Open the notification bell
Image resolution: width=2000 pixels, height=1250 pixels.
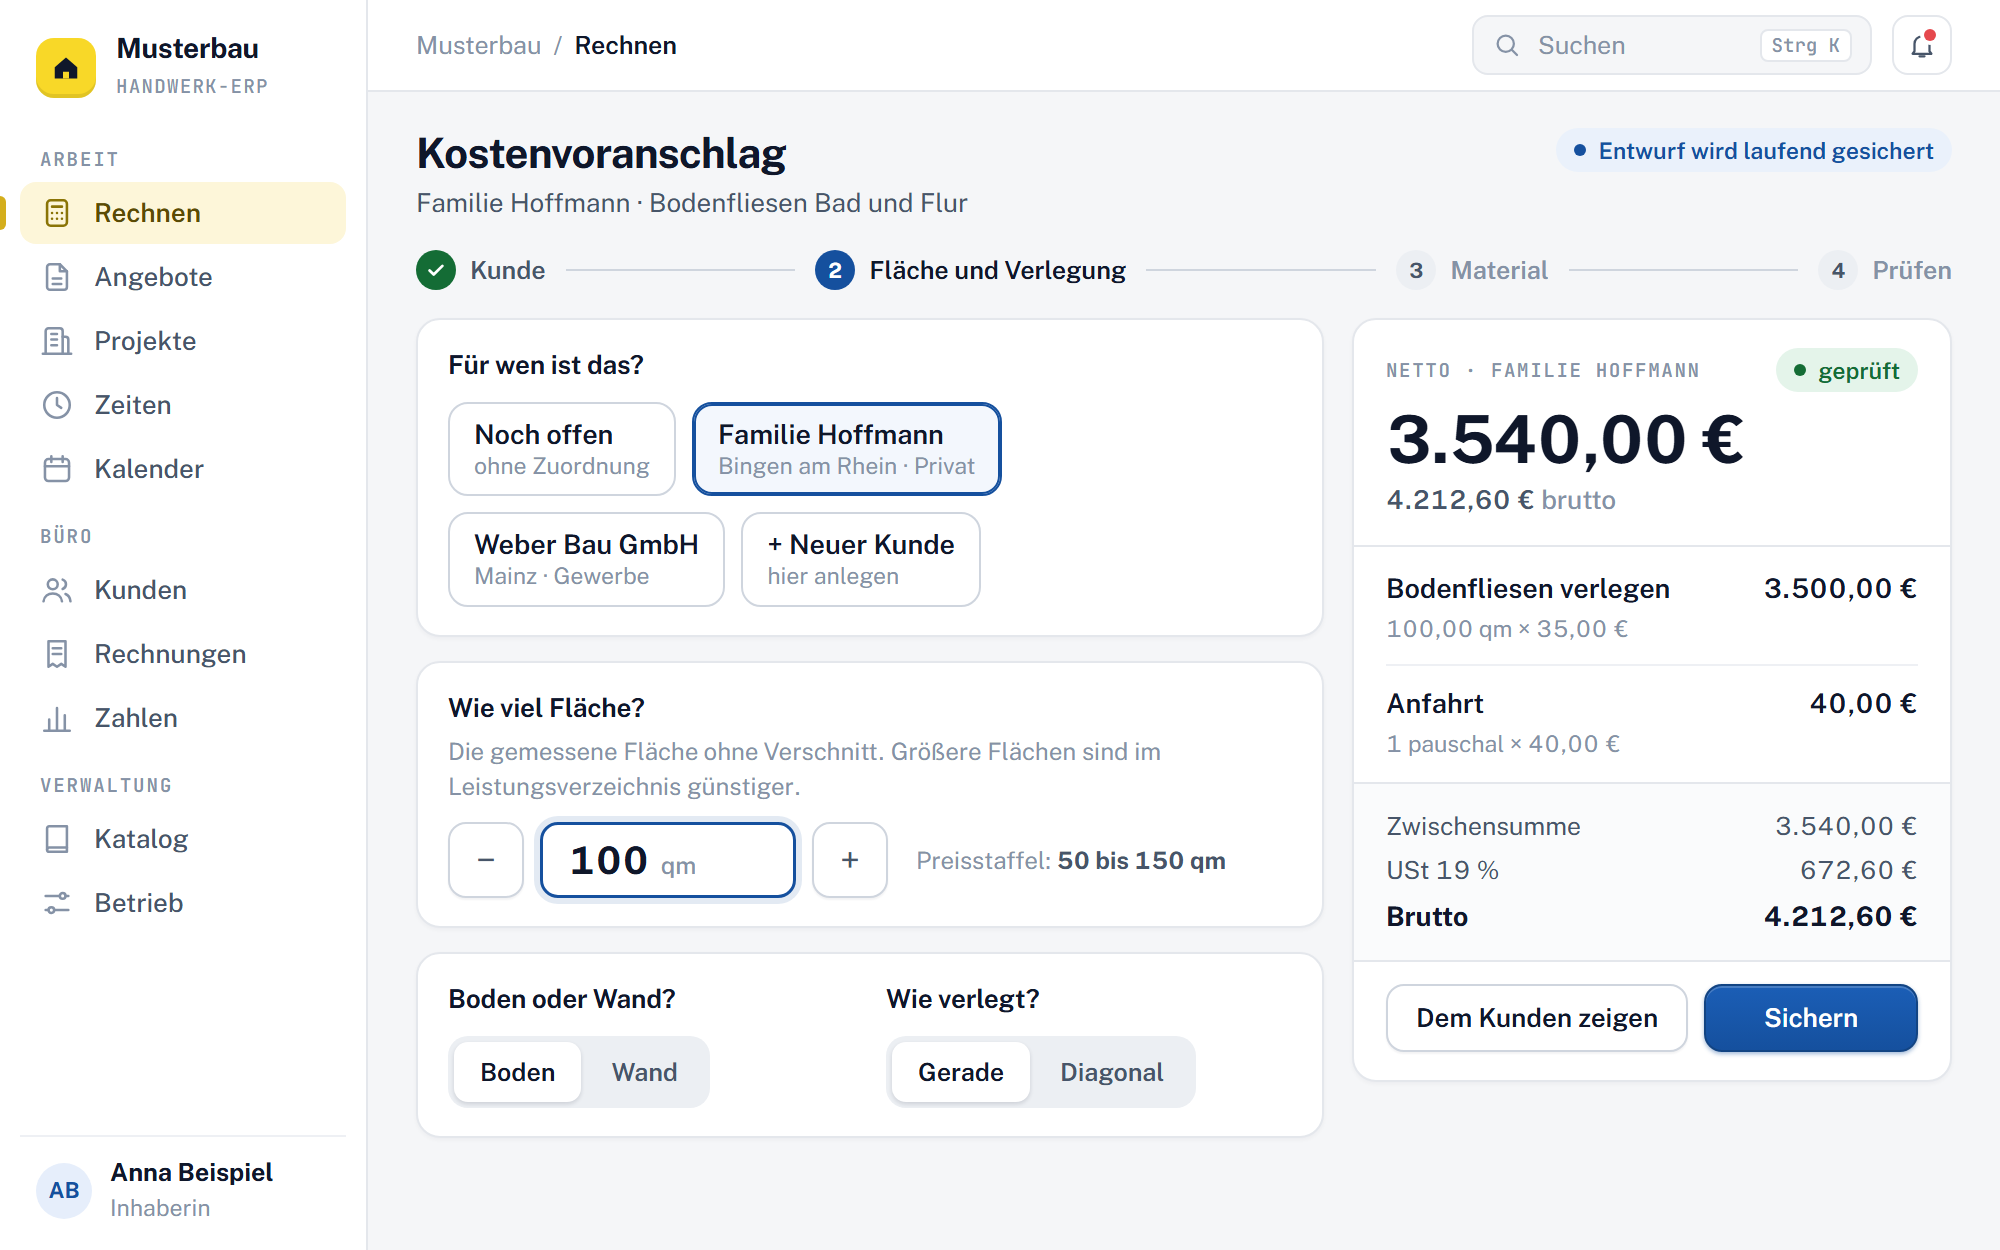pos(1921,45)
